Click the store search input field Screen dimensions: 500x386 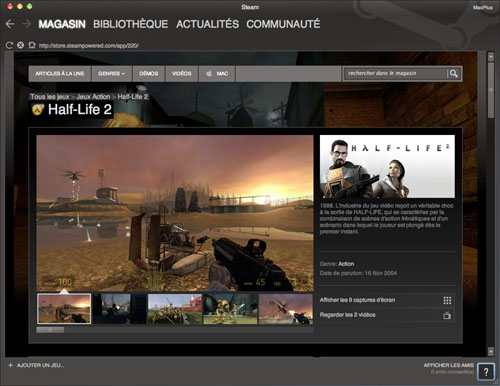click(x=396, y=73)
